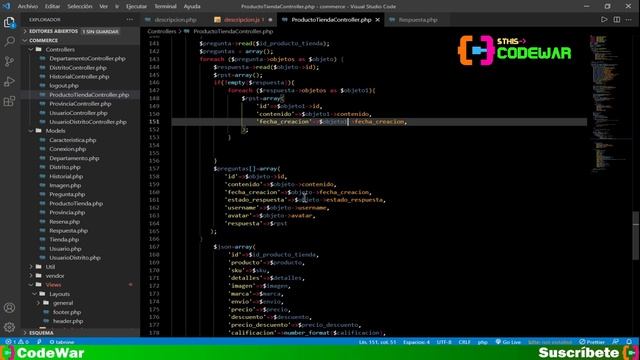Click the Prettier status bar item
The width and height of the screenshot is (640, 360).
pos(592,342)
